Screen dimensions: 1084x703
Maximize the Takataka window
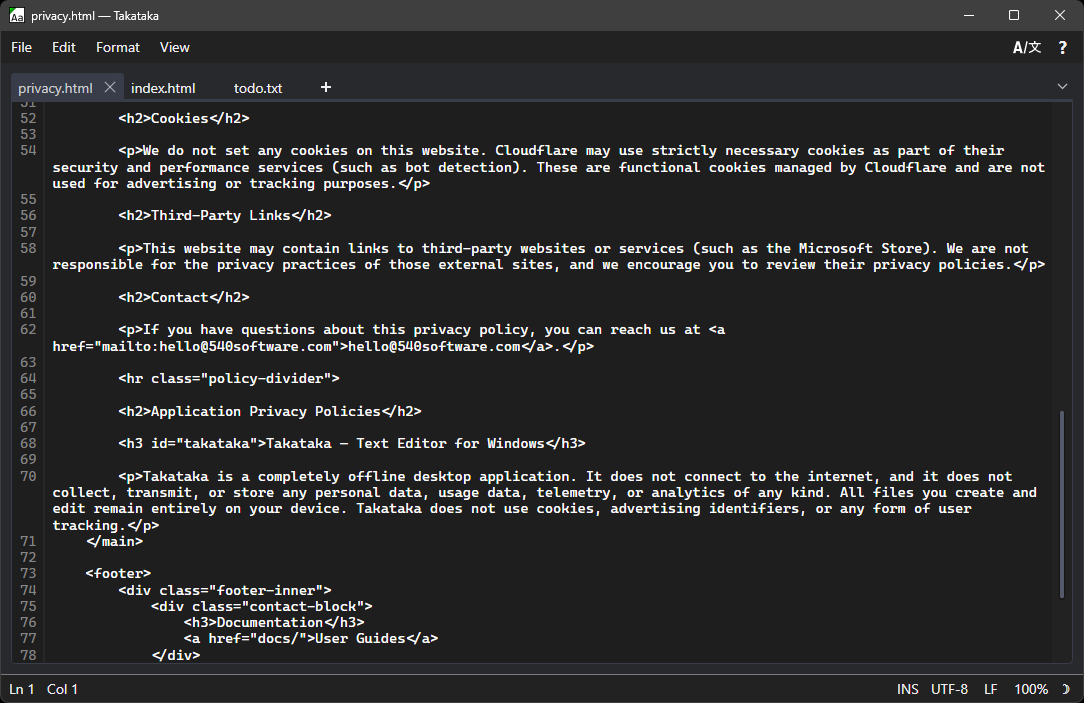(1014, 15)
